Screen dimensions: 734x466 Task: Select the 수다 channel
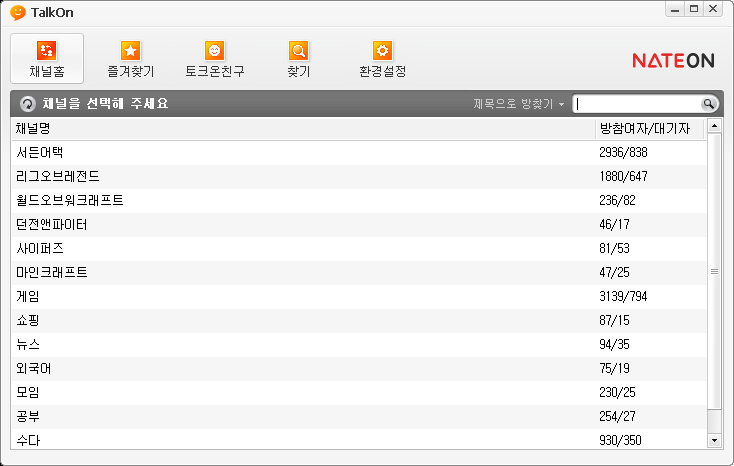point(359,439)
